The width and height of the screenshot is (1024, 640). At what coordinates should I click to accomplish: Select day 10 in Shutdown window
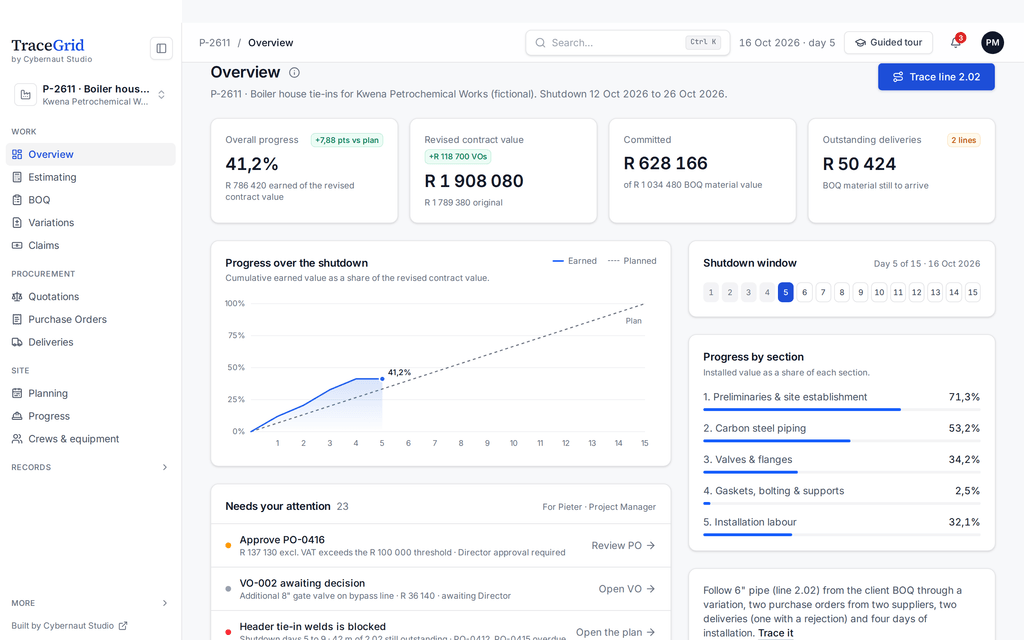coord(879,293)
